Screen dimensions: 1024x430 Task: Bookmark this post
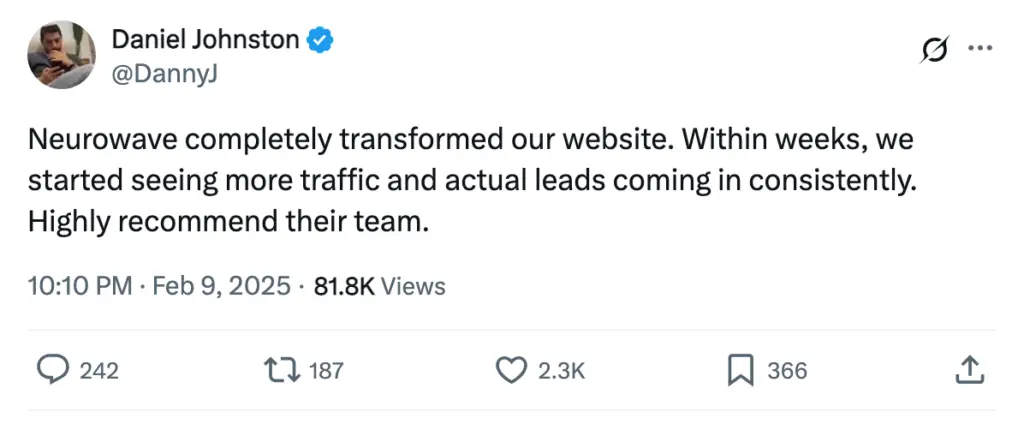pos(739,371)
